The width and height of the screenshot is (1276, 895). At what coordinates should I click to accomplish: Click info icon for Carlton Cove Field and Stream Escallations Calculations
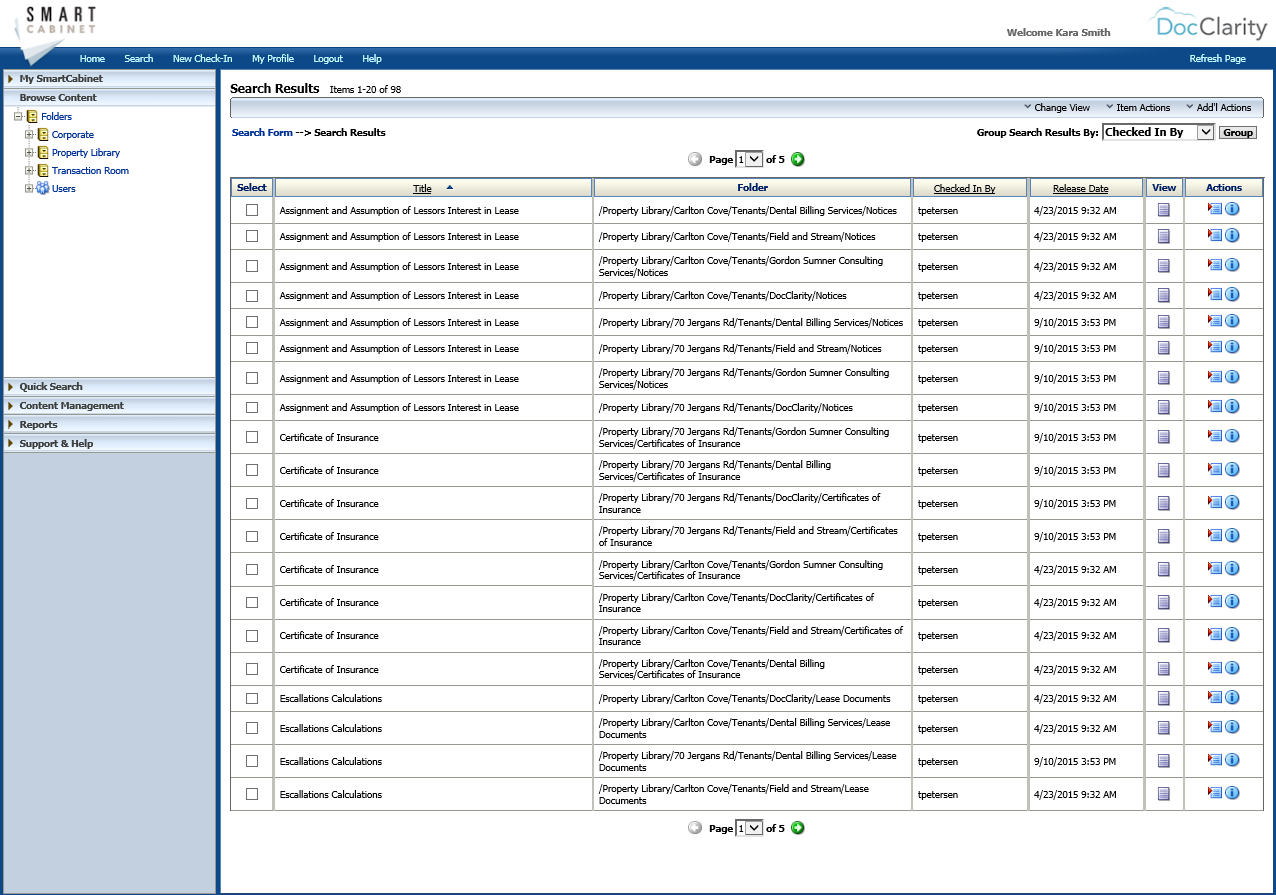(x=1232, y=793)
